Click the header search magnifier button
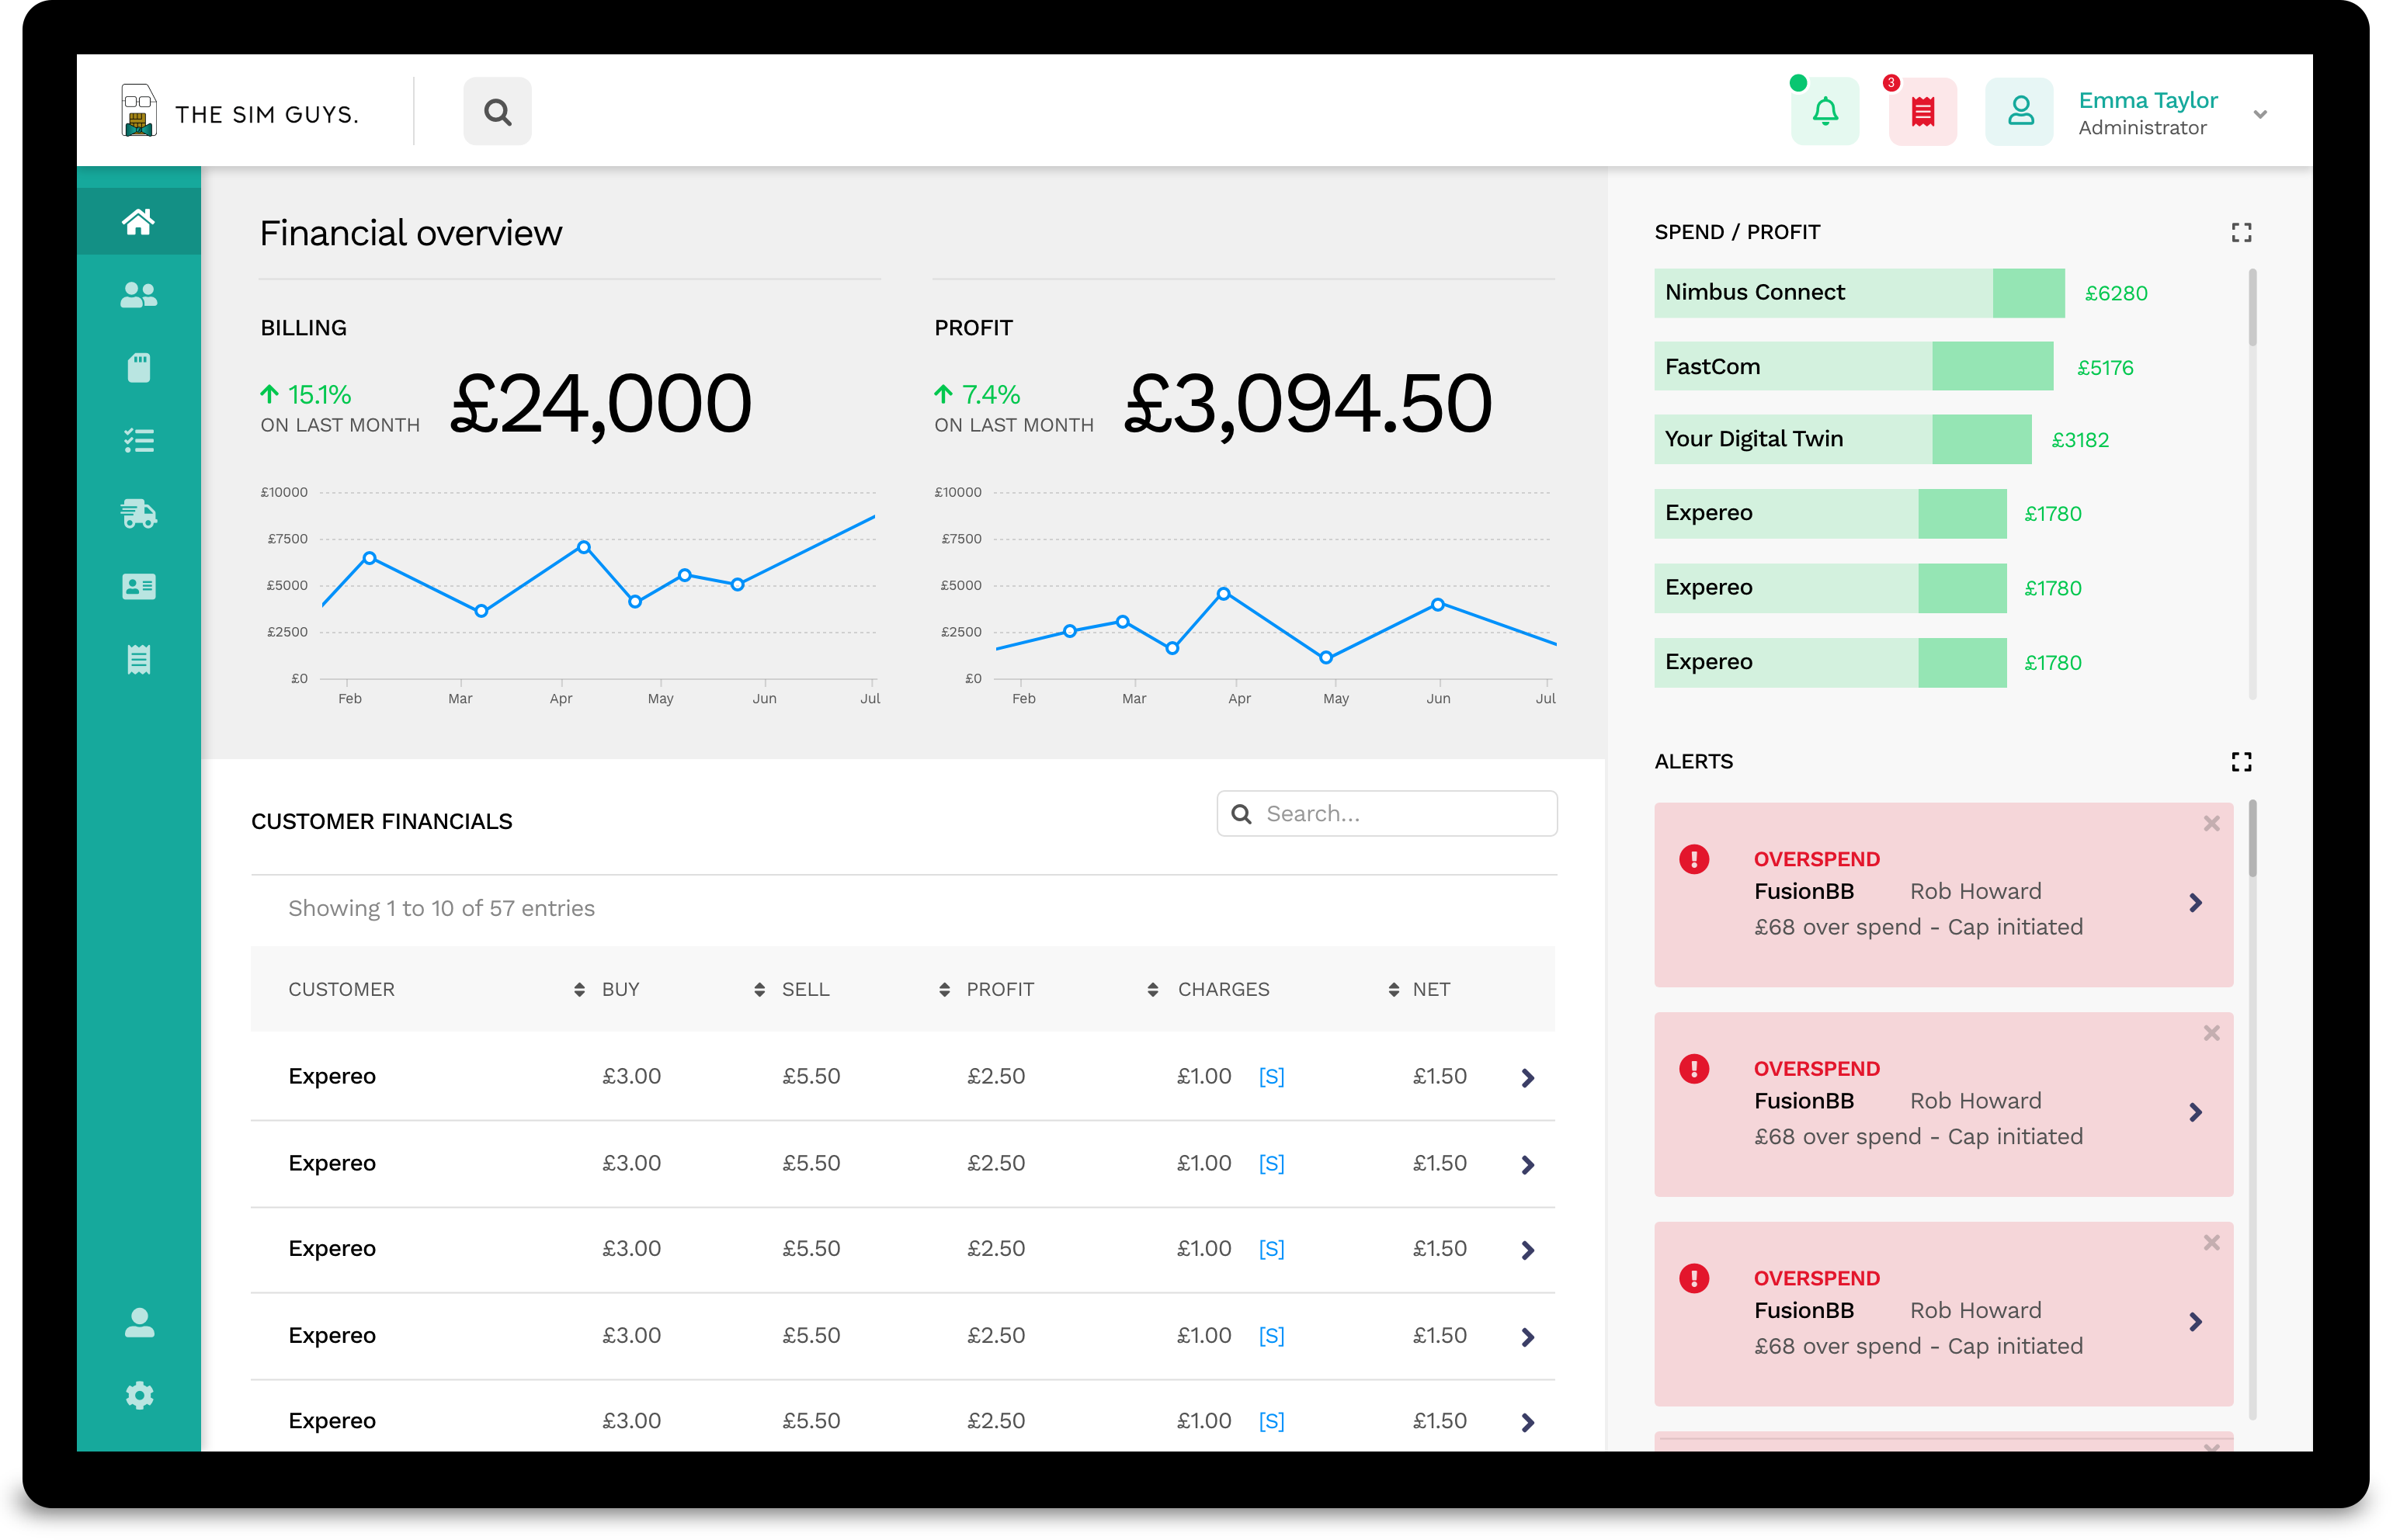 tap(497, 112)
